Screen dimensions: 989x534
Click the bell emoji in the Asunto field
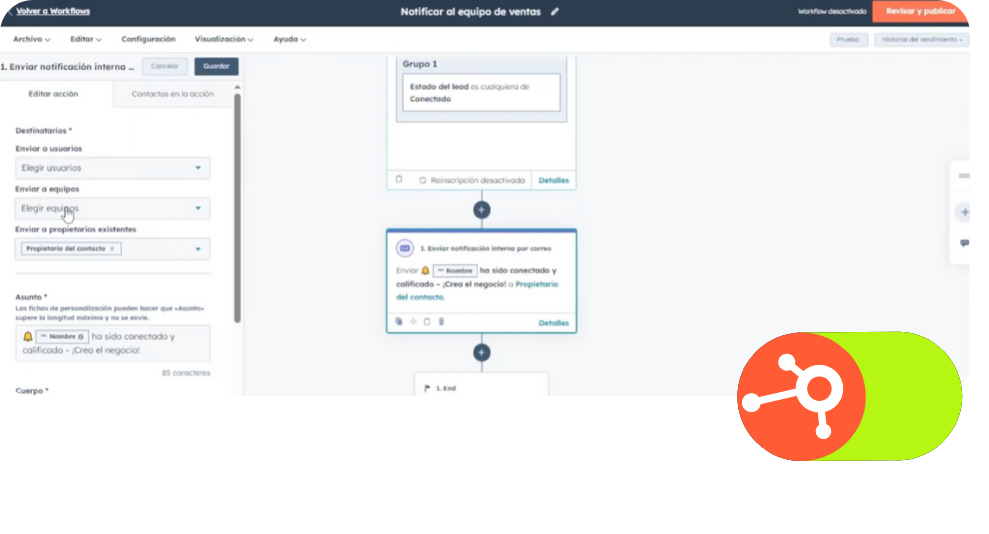(x=28, y=337)
